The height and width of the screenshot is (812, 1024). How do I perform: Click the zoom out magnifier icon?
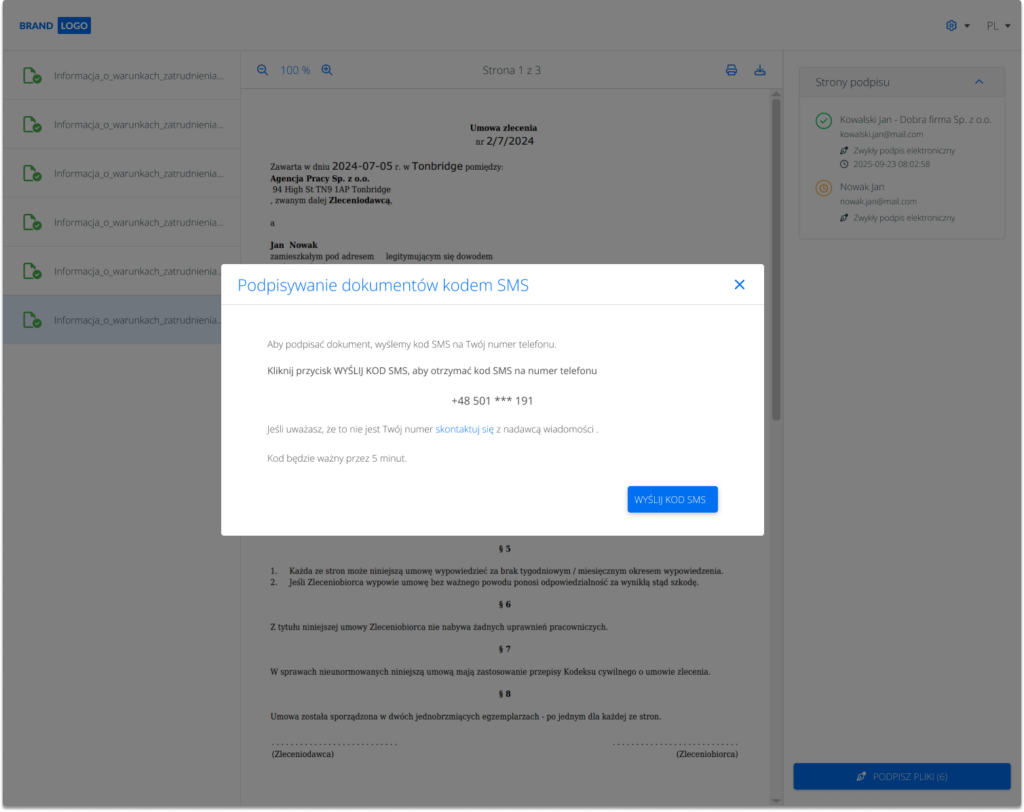262,70
